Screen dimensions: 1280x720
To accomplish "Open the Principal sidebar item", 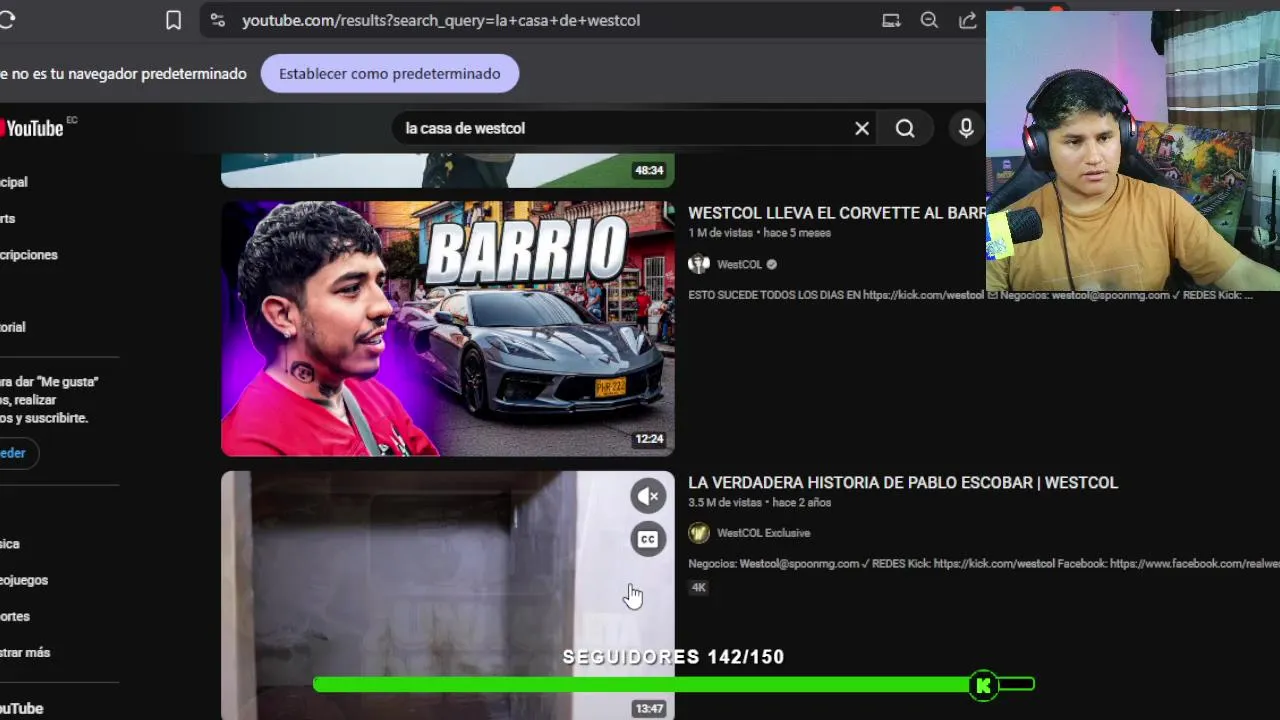I will click(x=14, y=182).
